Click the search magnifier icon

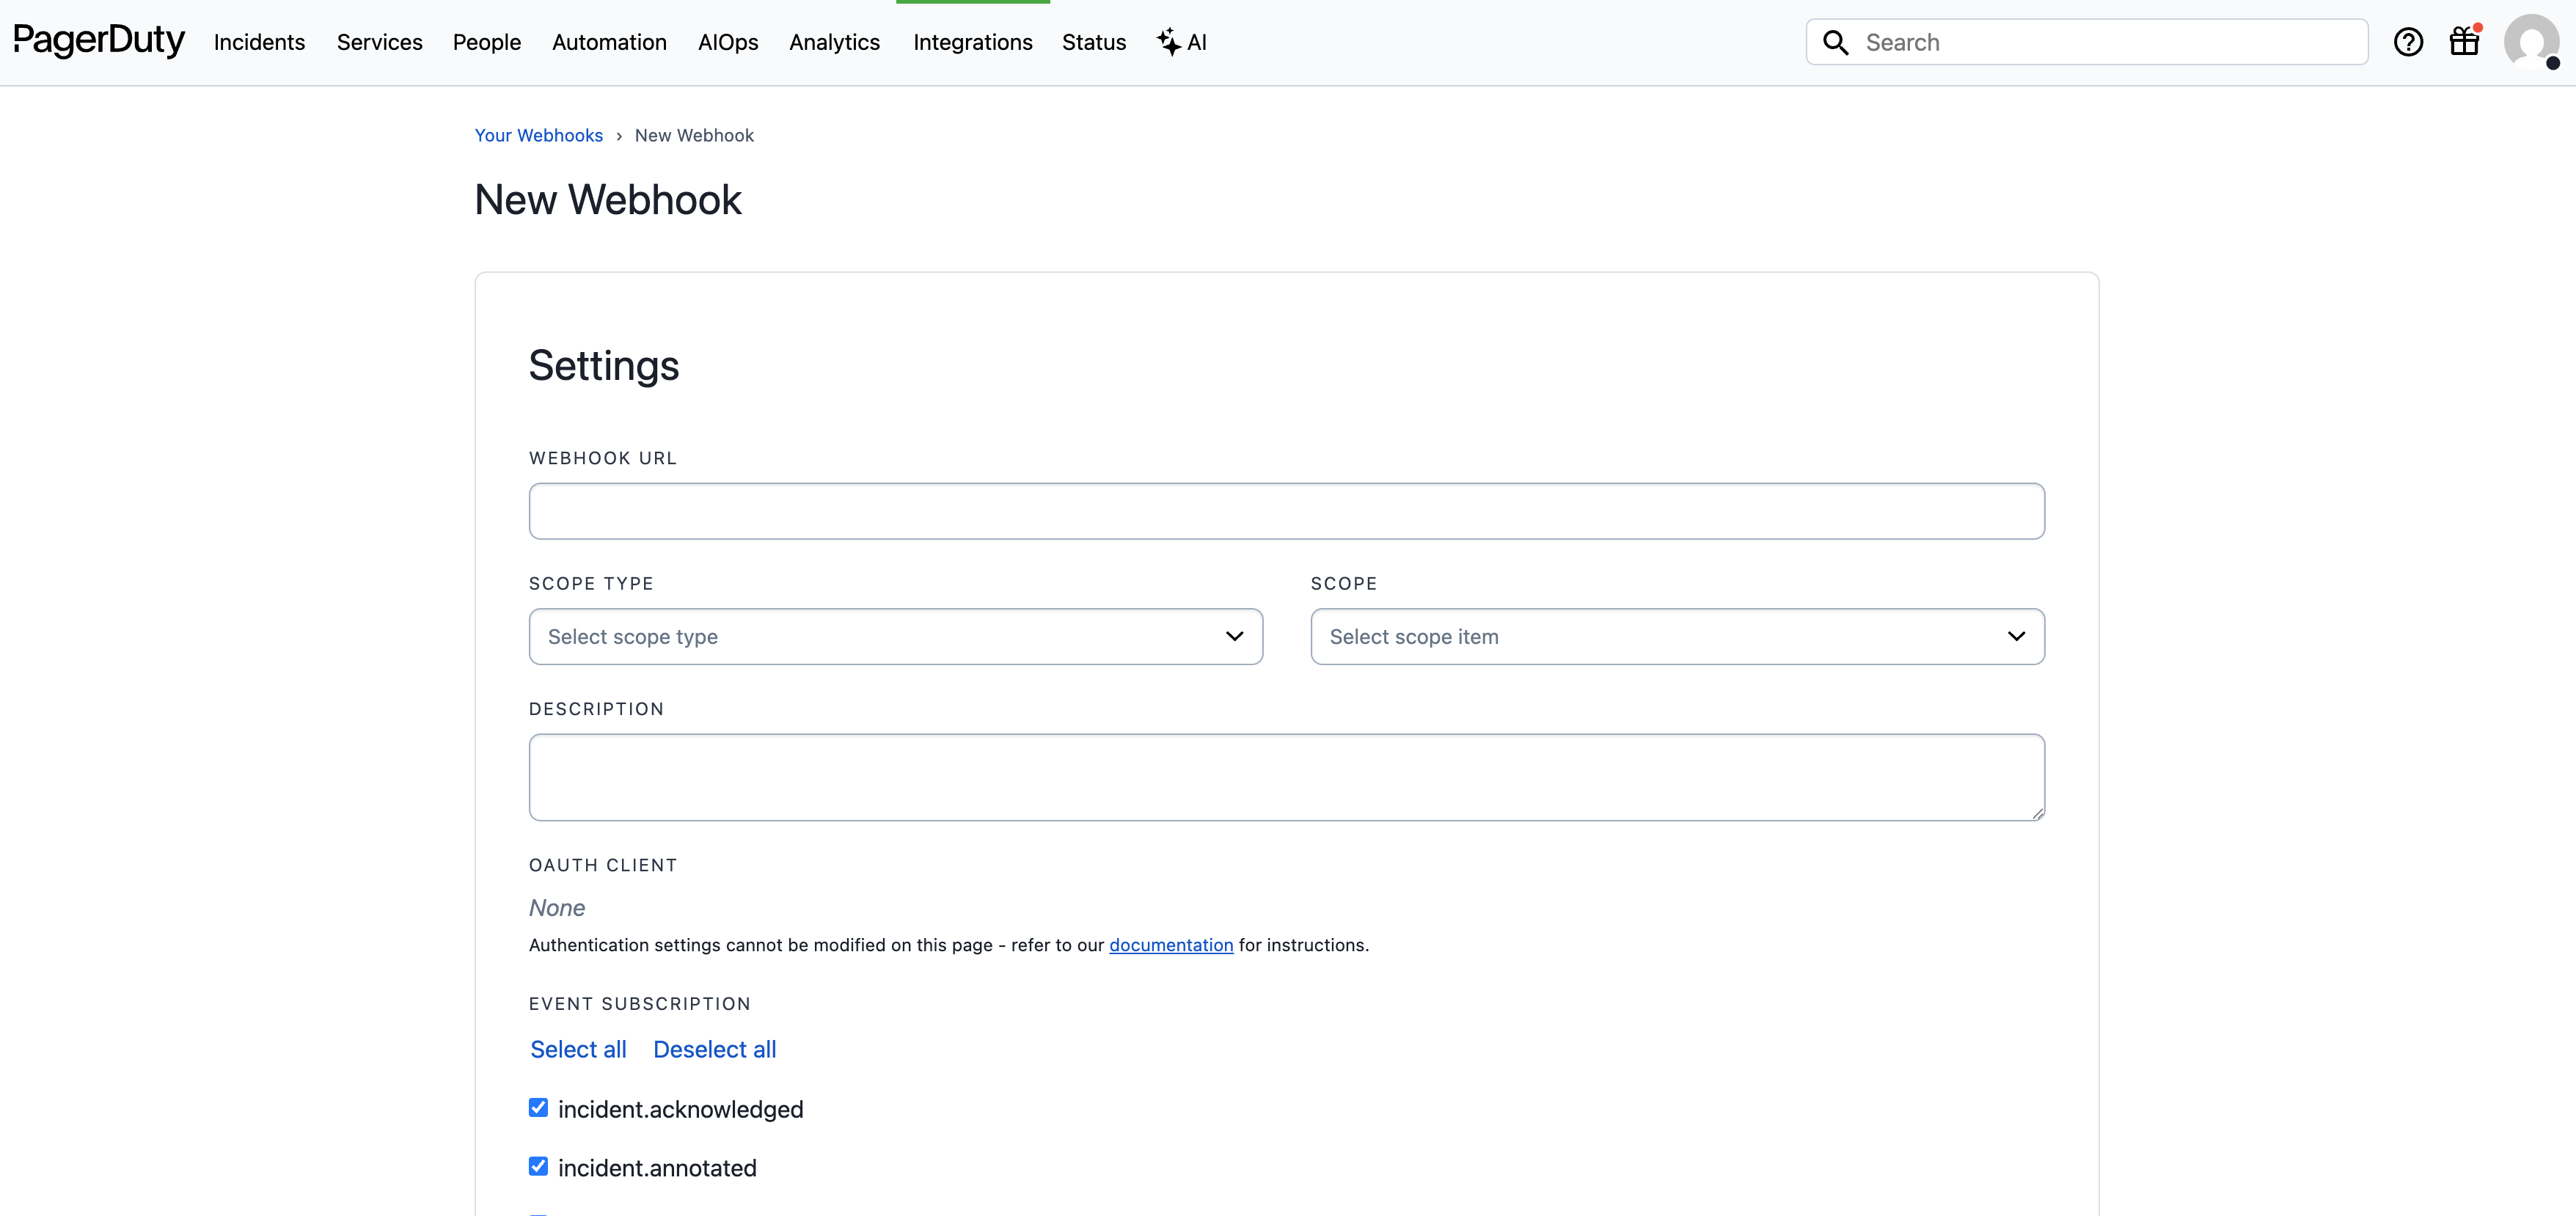click(x=1835, y=42)
